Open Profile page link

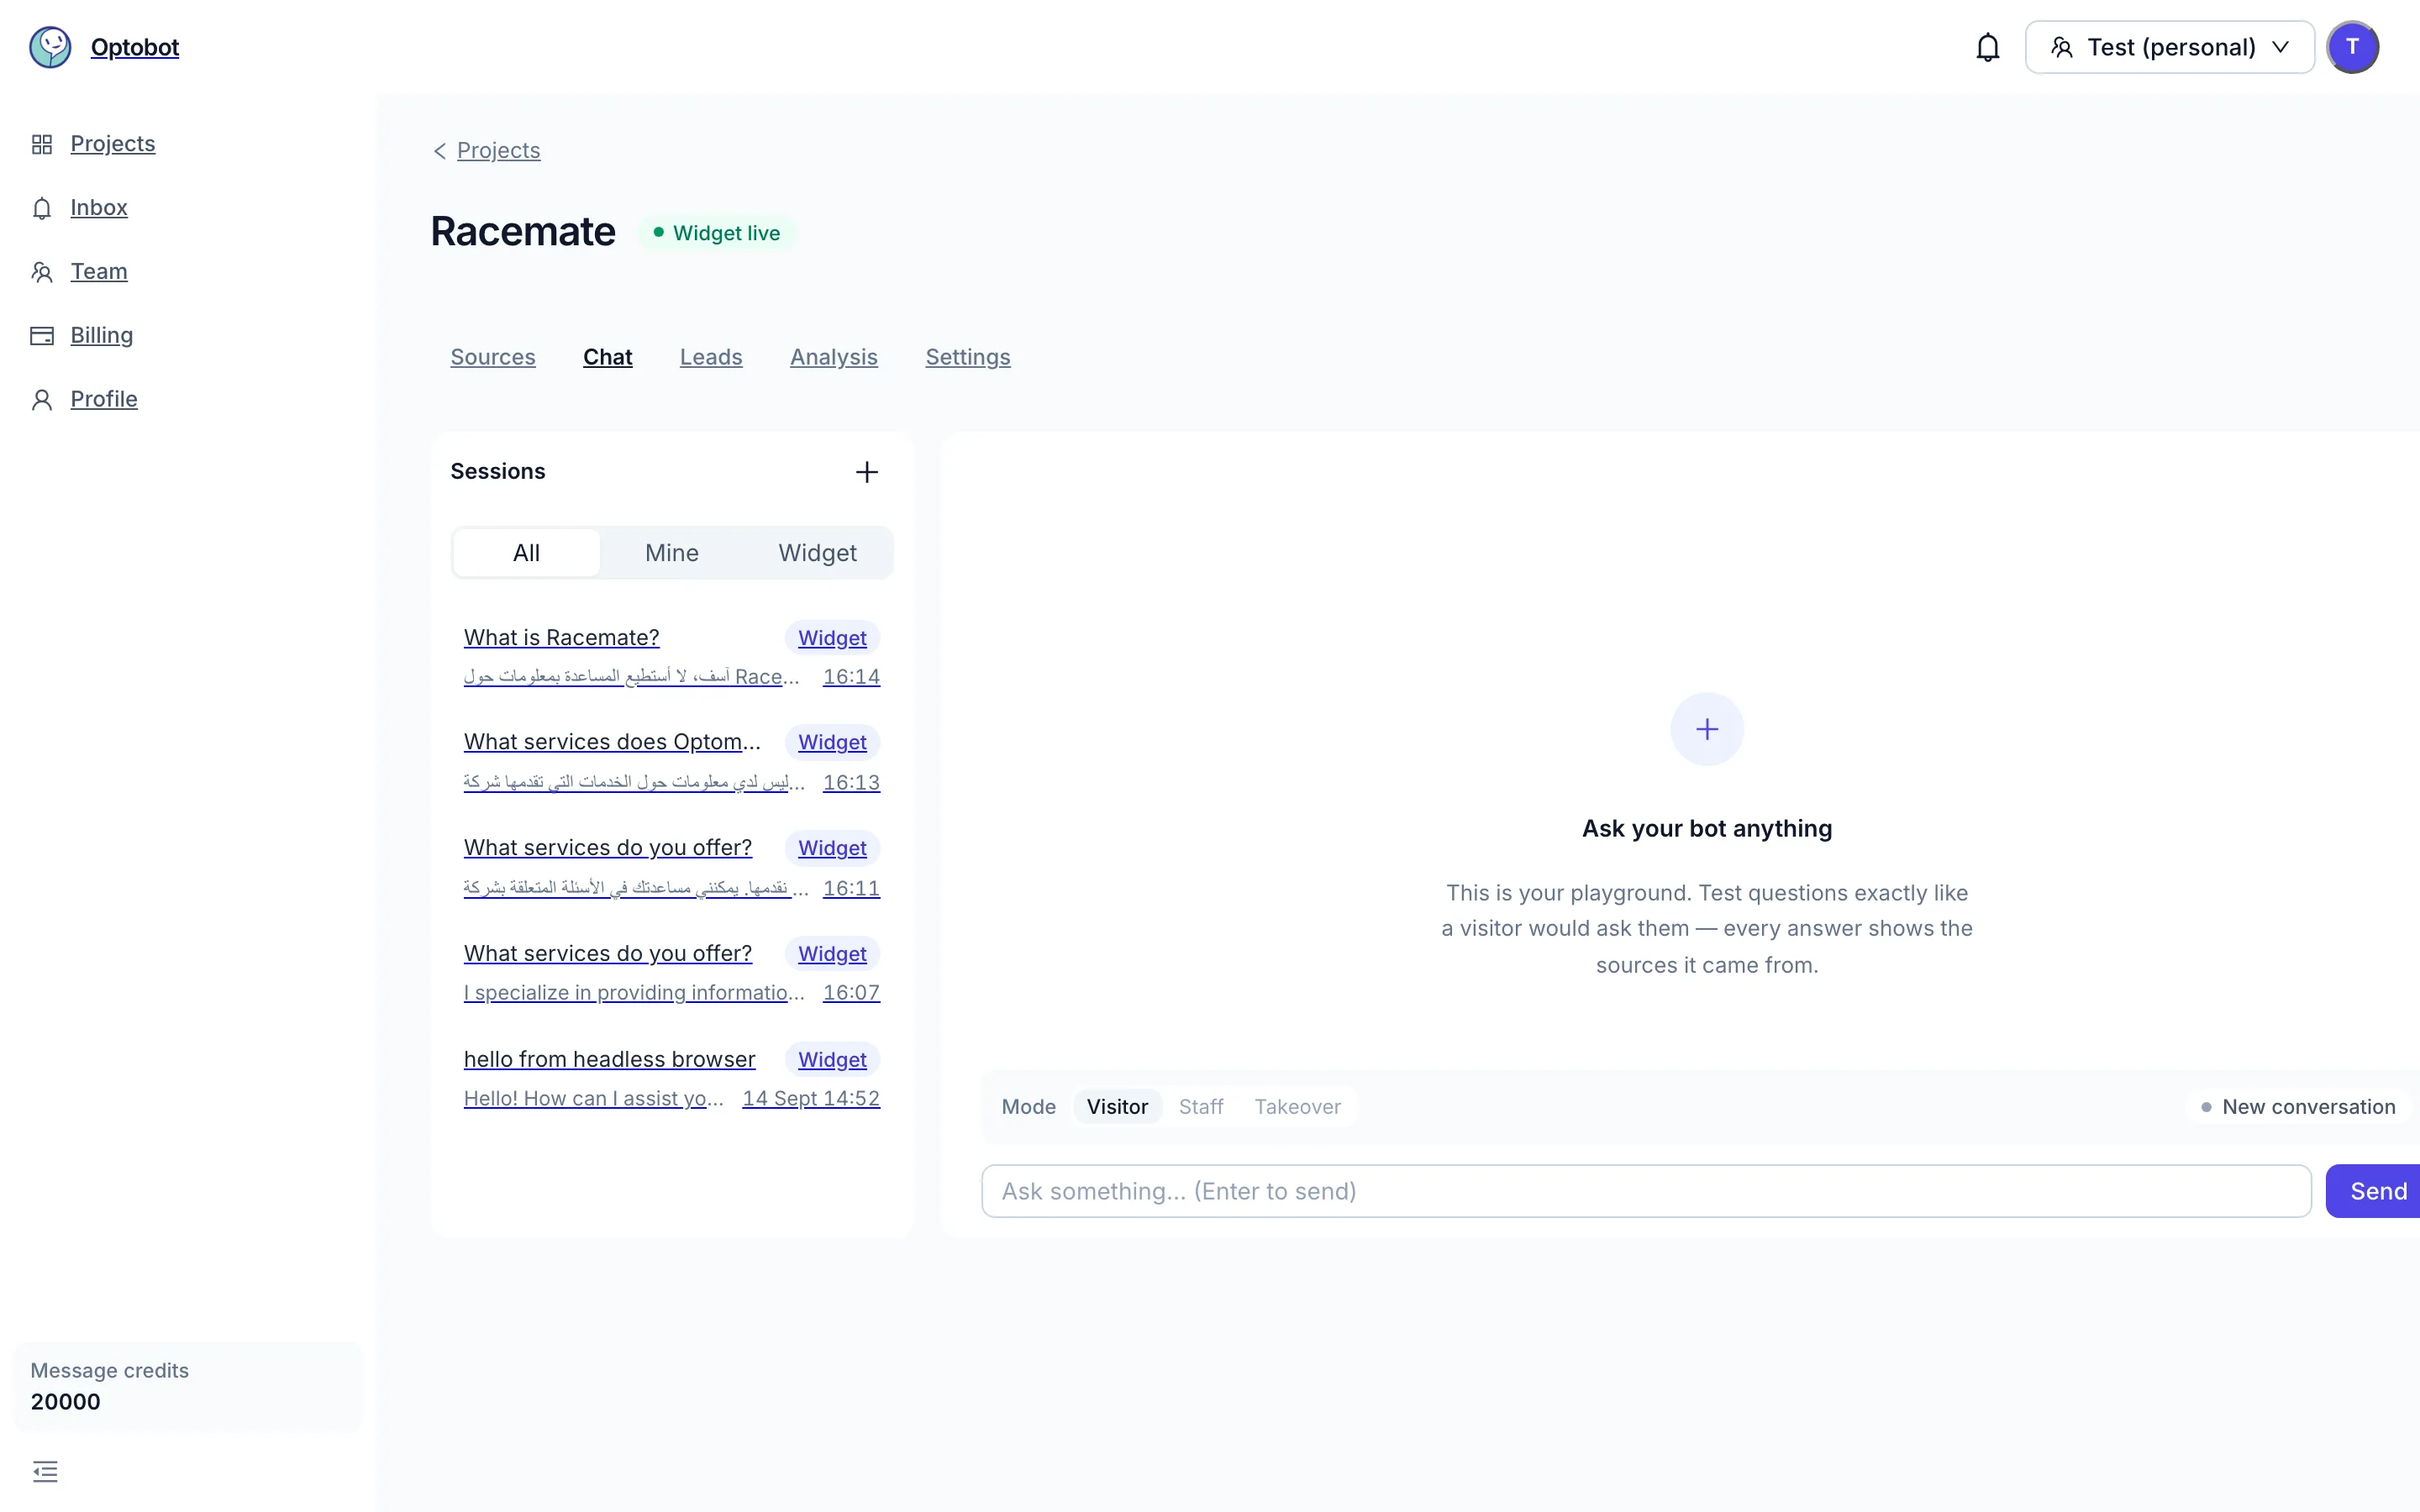[x=104, y=400]
